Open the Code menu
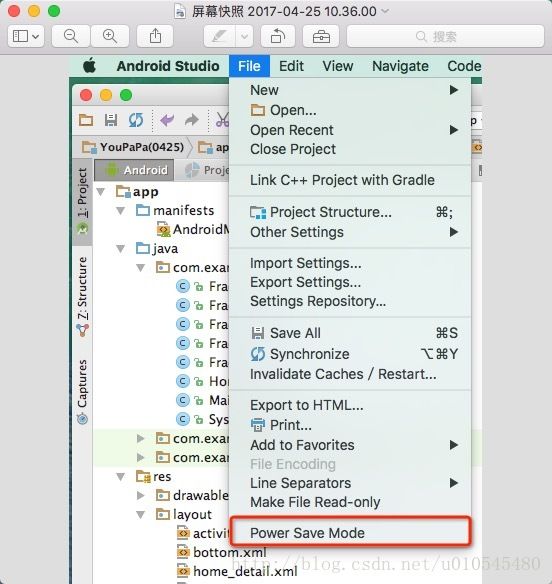The width and height of the screenshot is (552, 584). coord(464,66)
